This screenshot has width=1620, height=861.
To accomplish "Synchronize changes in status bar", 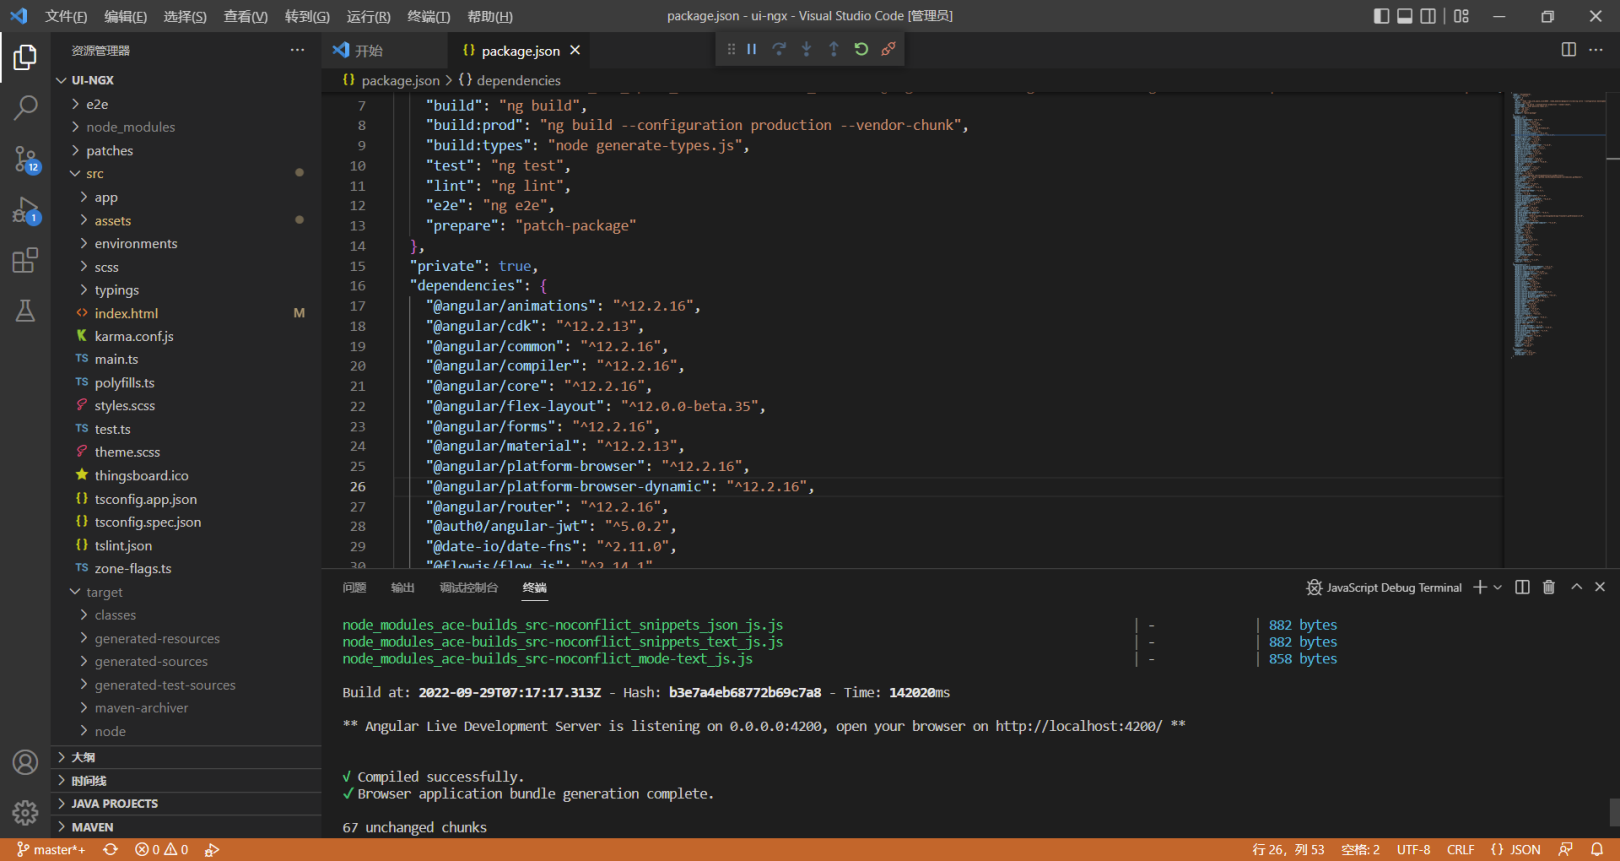I will (x=110, y=850).
